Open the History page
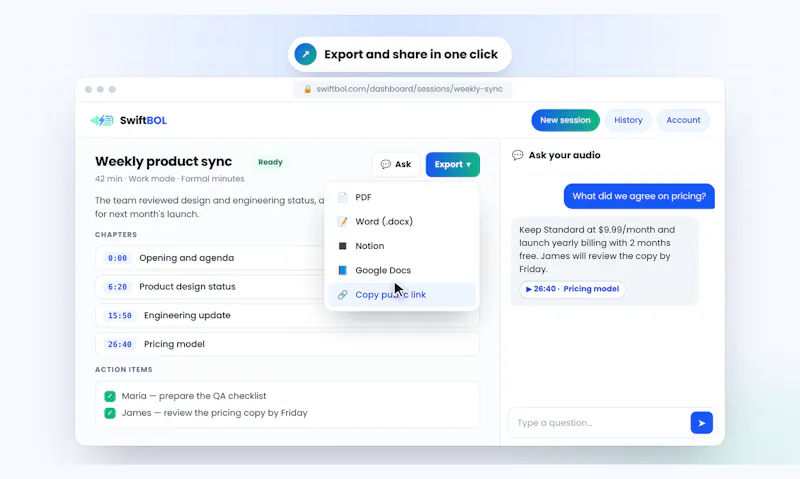This screenshot has height=479, width=800. (628, 120)
